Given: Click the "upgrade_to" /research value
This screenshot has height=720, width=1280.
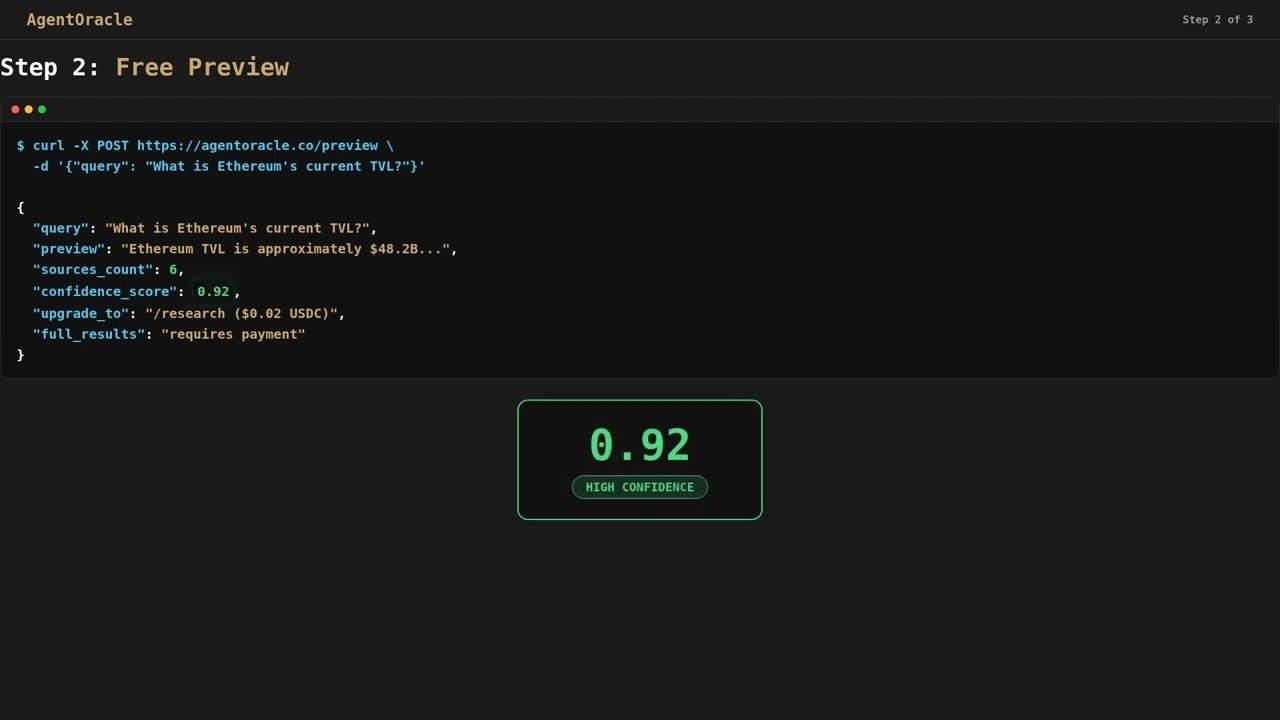Looking at the screenshot, I should [x=241, y=313].
